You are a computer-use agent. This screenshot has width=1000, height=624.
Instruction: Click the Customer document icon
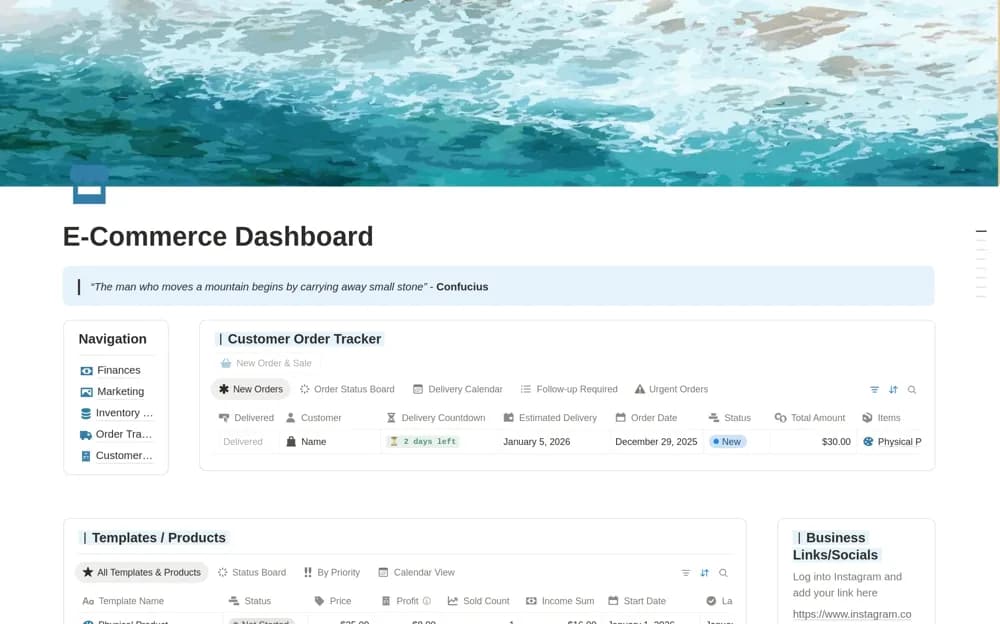pyautogui.click(x=85, y=456)
